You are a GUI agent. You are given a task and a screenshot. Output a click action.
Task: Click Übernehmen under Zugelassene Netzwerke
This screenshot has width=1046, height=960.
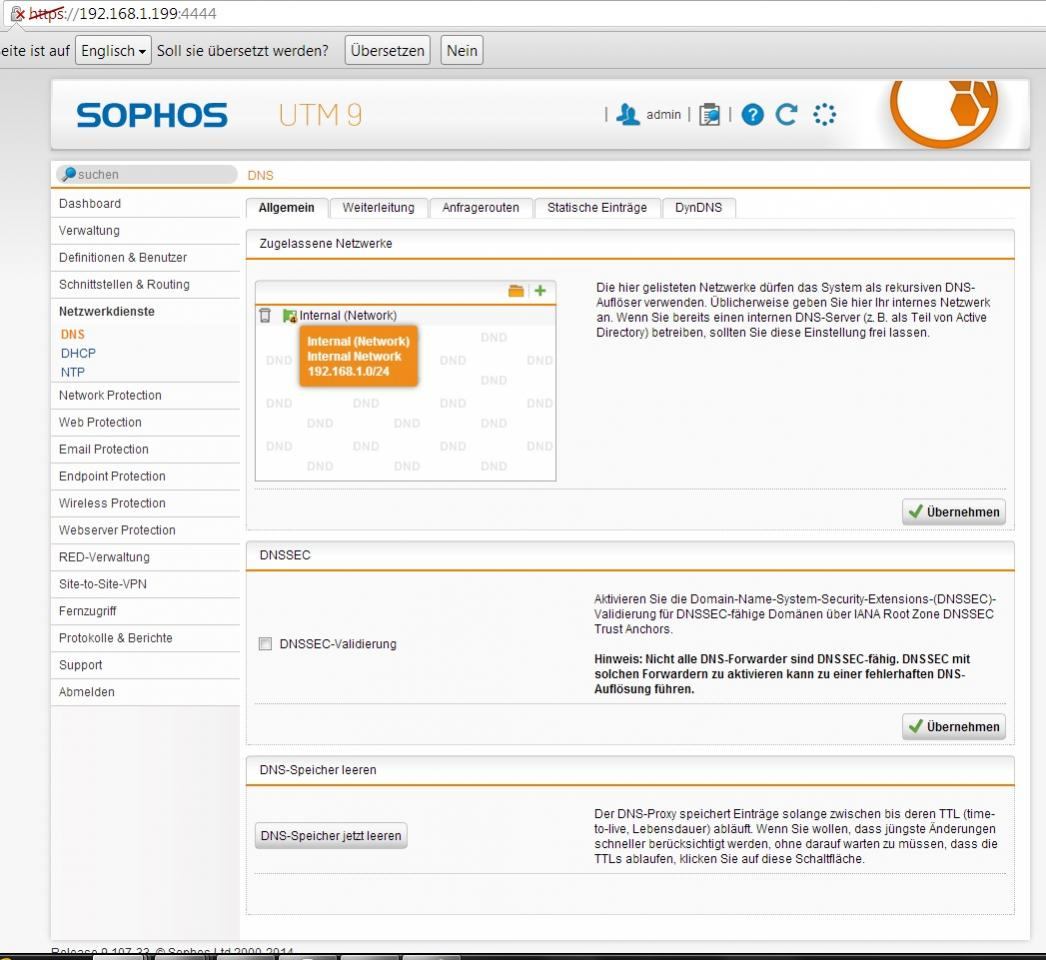point(954,512)
